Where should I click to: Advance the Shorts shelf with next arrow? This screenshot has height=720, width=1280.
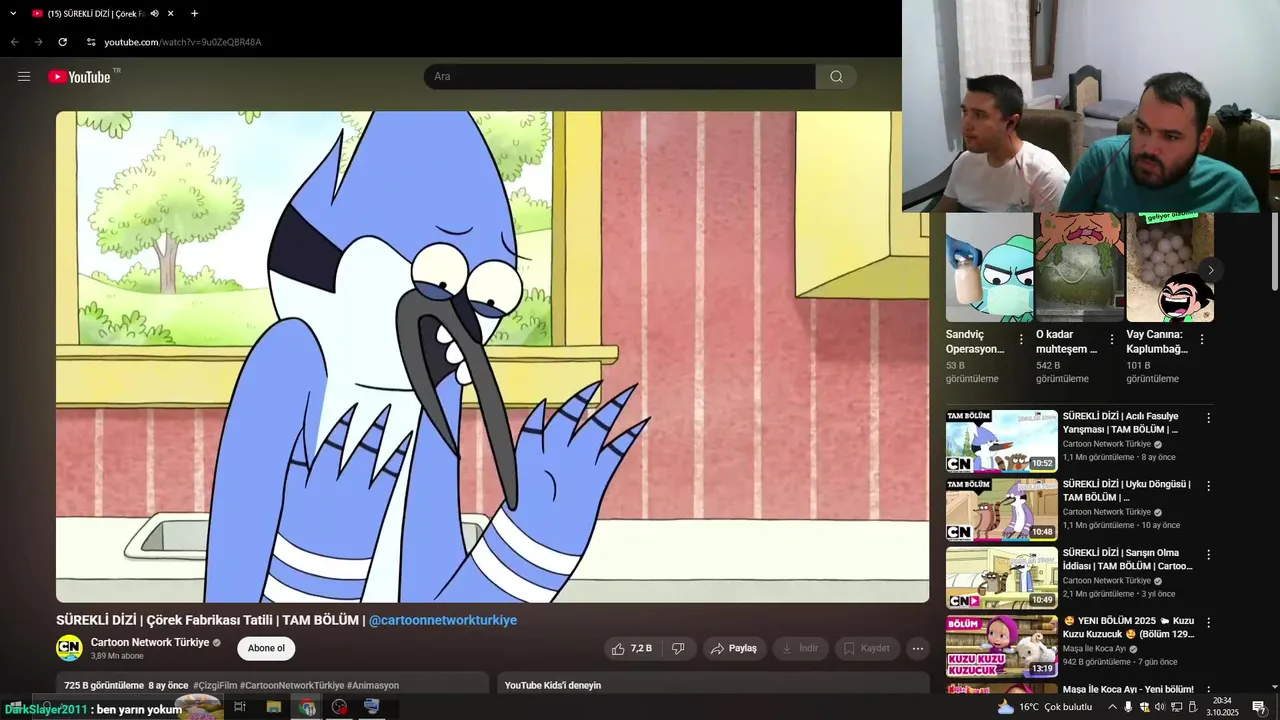click(x=1210, y=270)
